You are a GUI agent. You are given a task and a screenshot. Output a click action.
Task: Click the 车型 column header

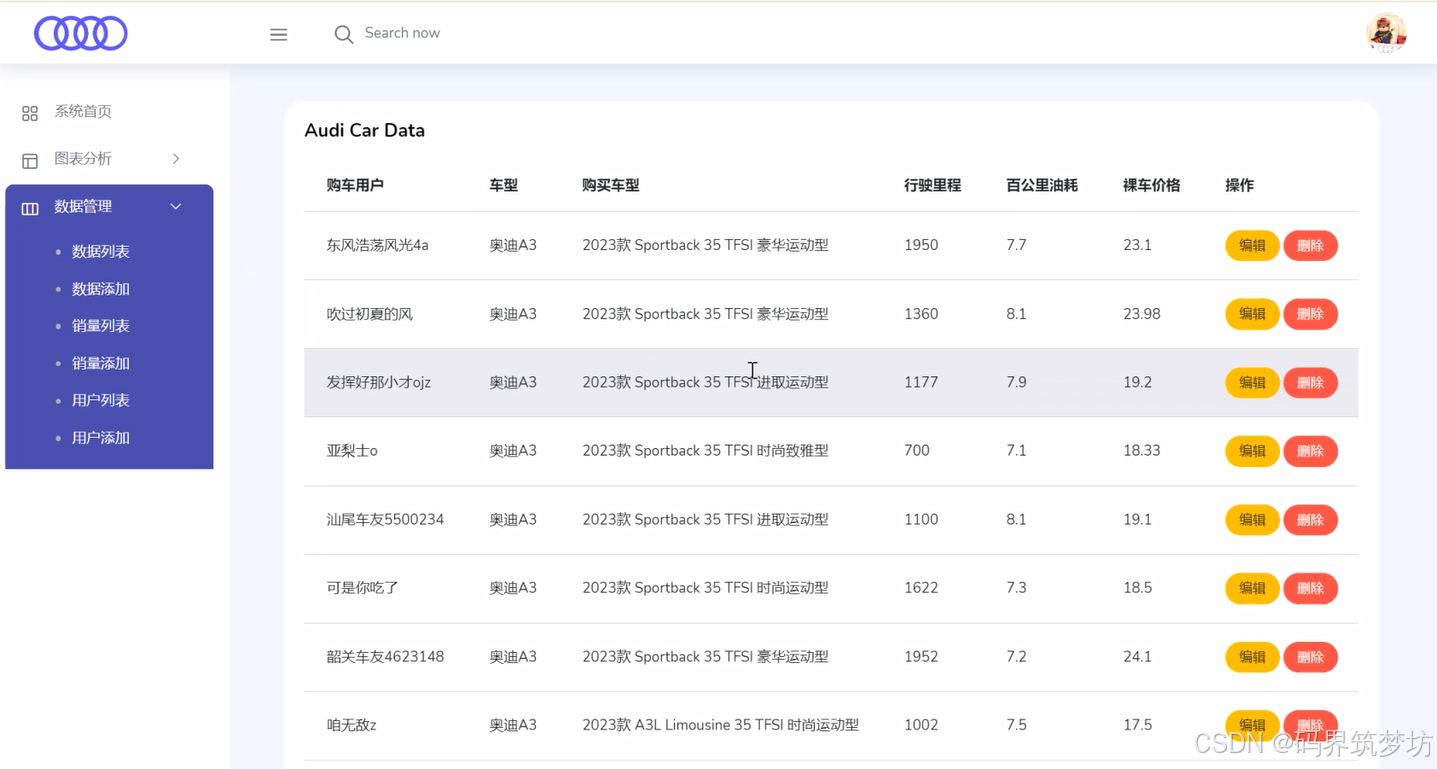coord(503,185)
